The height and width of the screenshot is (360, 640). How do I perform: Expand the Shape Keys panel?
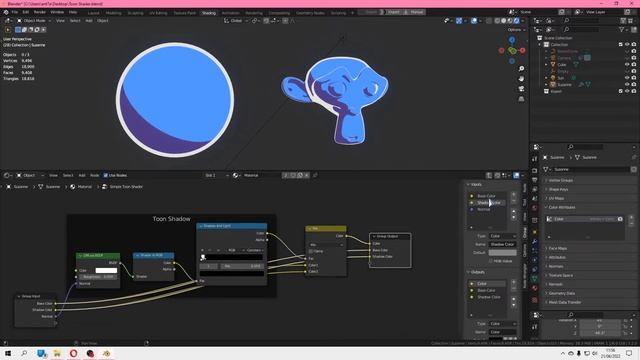tap(558, 189)
